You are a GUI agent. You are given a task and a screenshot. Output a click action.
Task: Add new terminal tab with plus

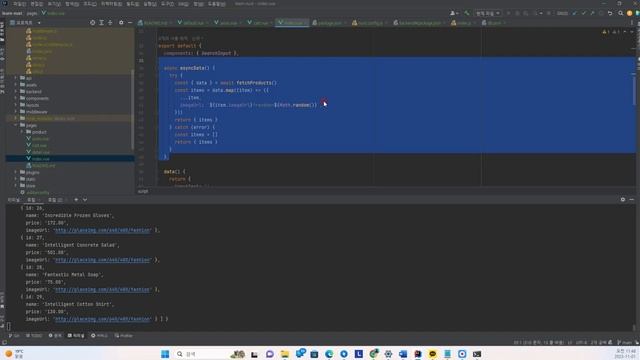(x=76, y=200)
